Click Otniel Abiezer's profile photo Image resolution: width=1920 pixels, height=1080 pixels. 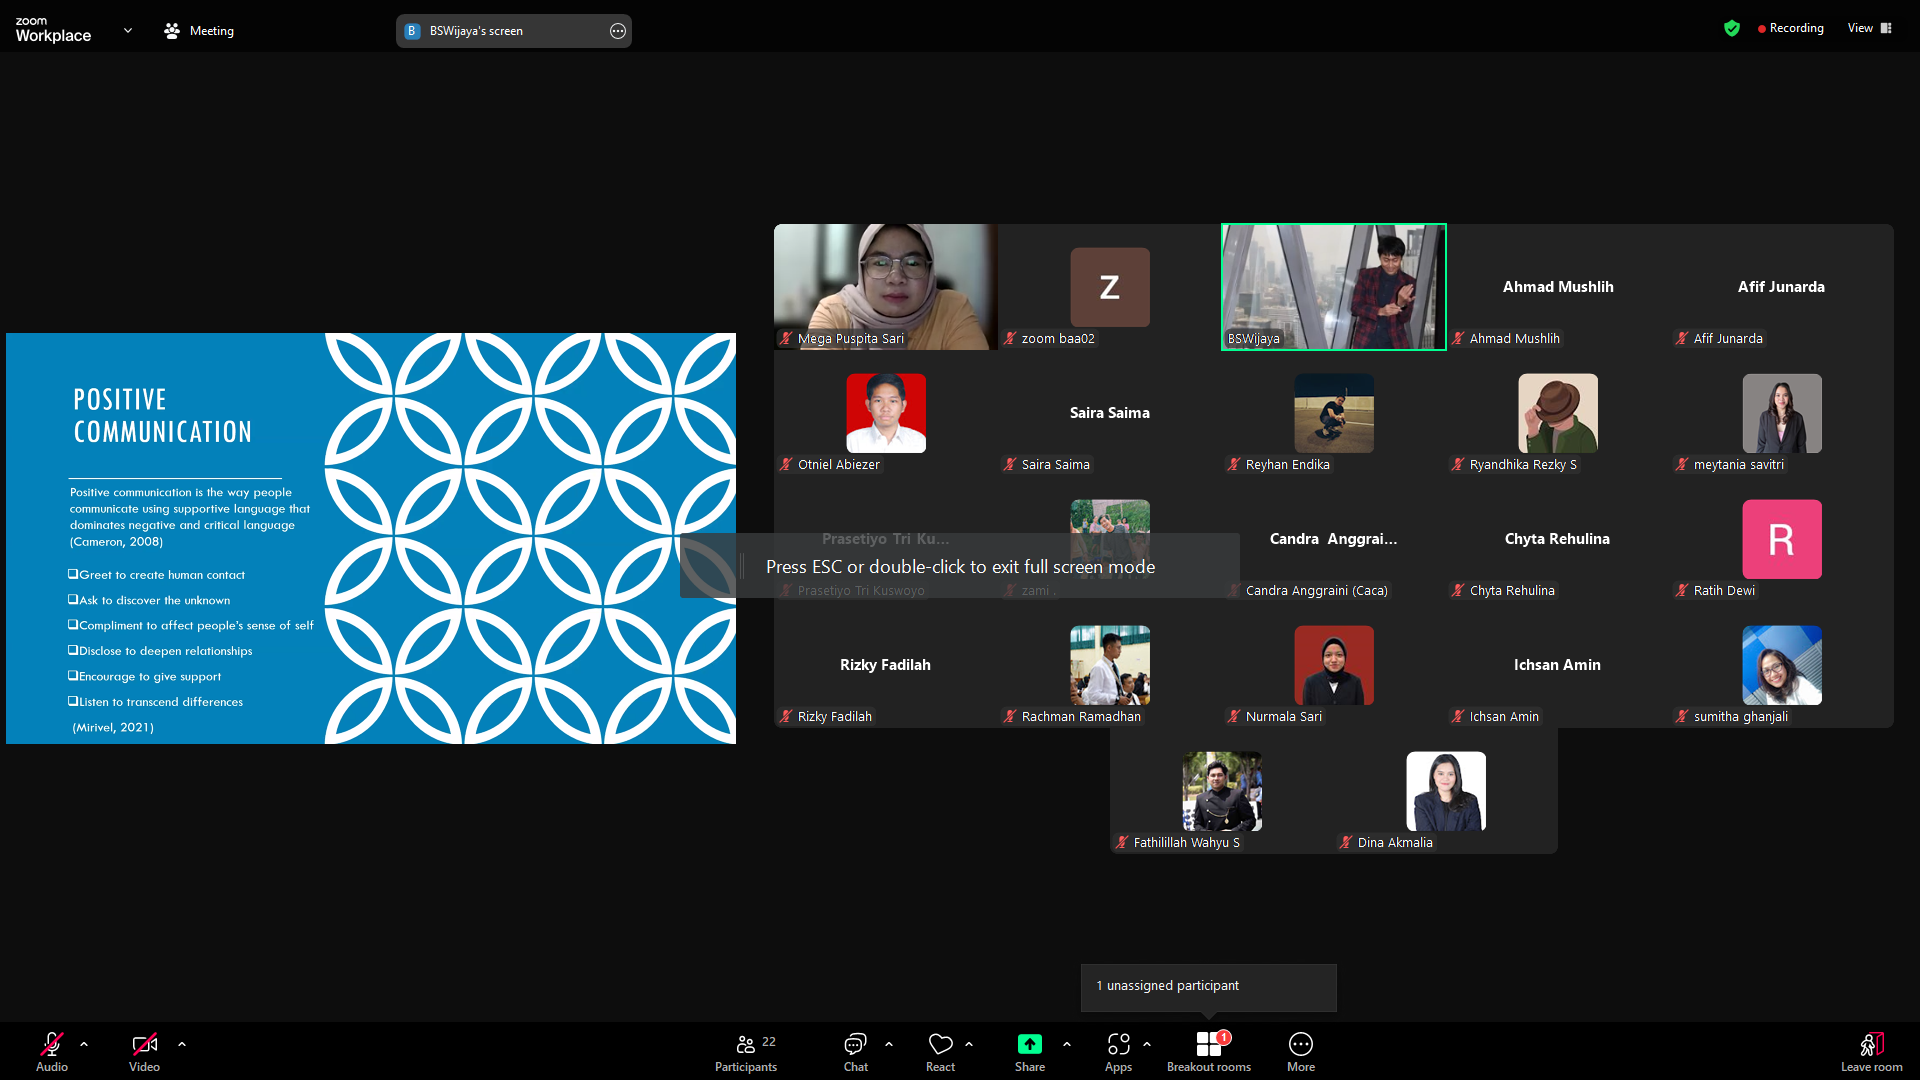tap(886, 413)
